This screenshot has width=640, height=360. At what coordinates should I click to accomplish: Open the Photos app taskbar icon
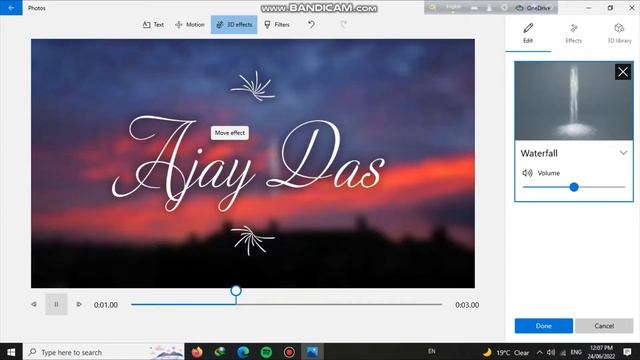pyautogui.click(x=312, y=352)
